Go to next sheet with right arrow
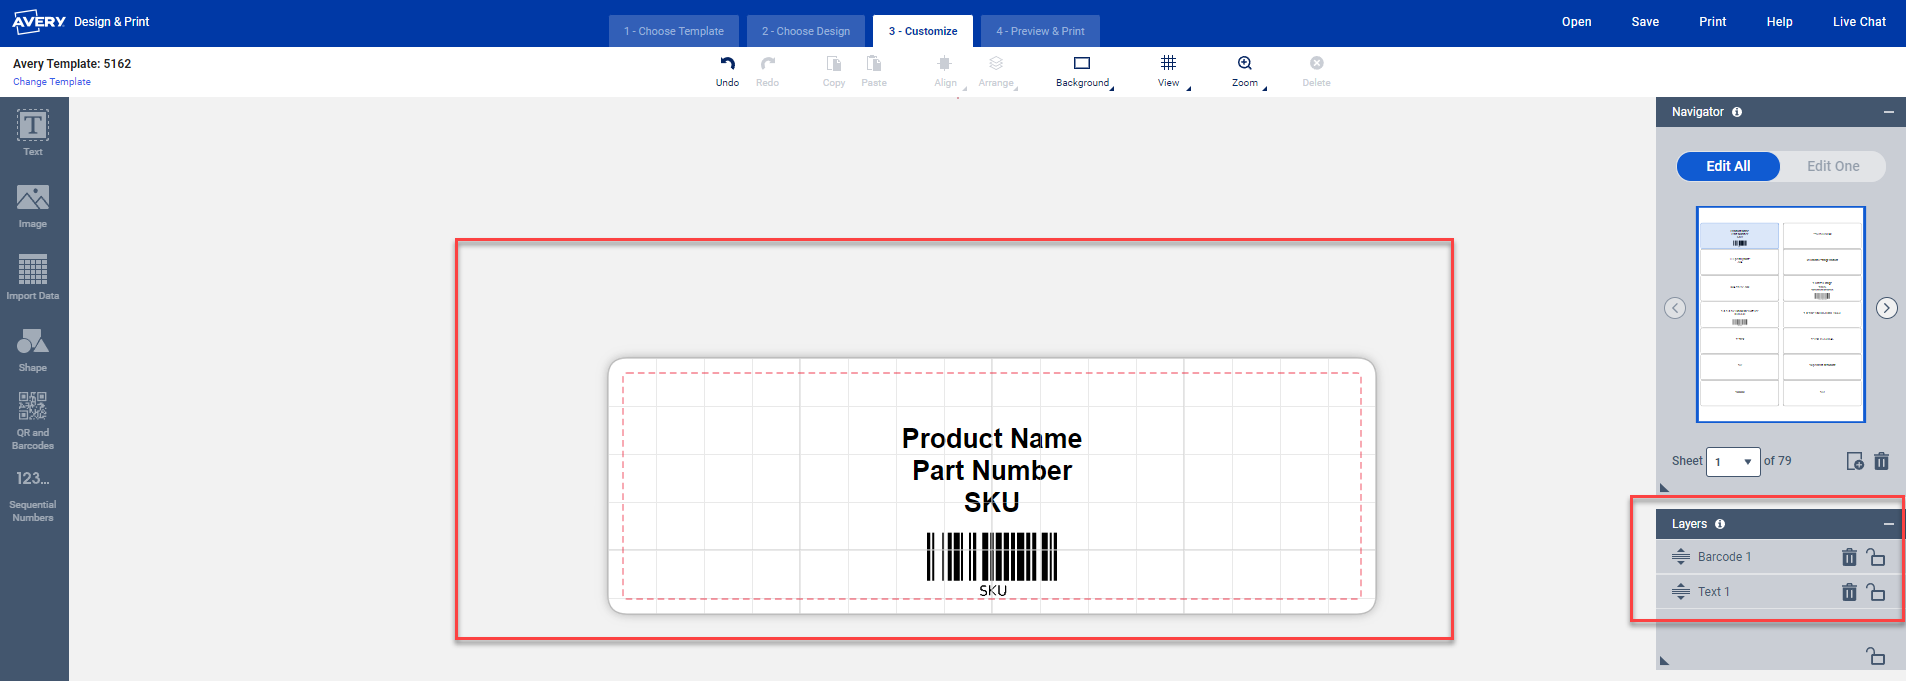Image resolution: width=1906 pixels, height=681 pixels. pos(1887,308)
